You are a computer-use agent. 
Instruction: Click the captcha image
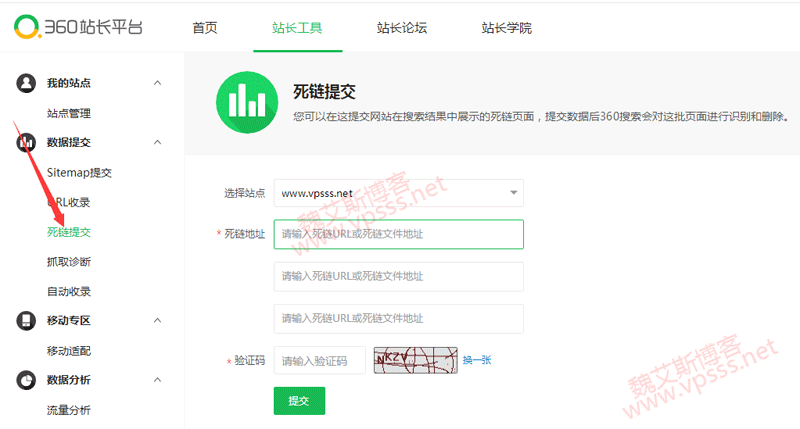point(414,360)
